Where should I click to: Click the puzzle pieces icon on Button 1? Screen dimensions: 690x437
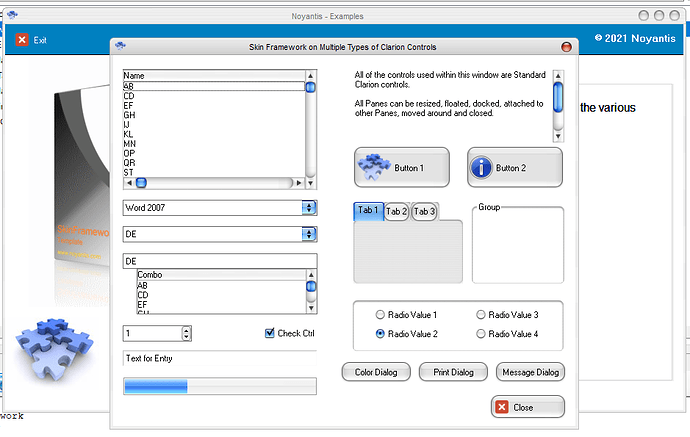coord(374,167)
